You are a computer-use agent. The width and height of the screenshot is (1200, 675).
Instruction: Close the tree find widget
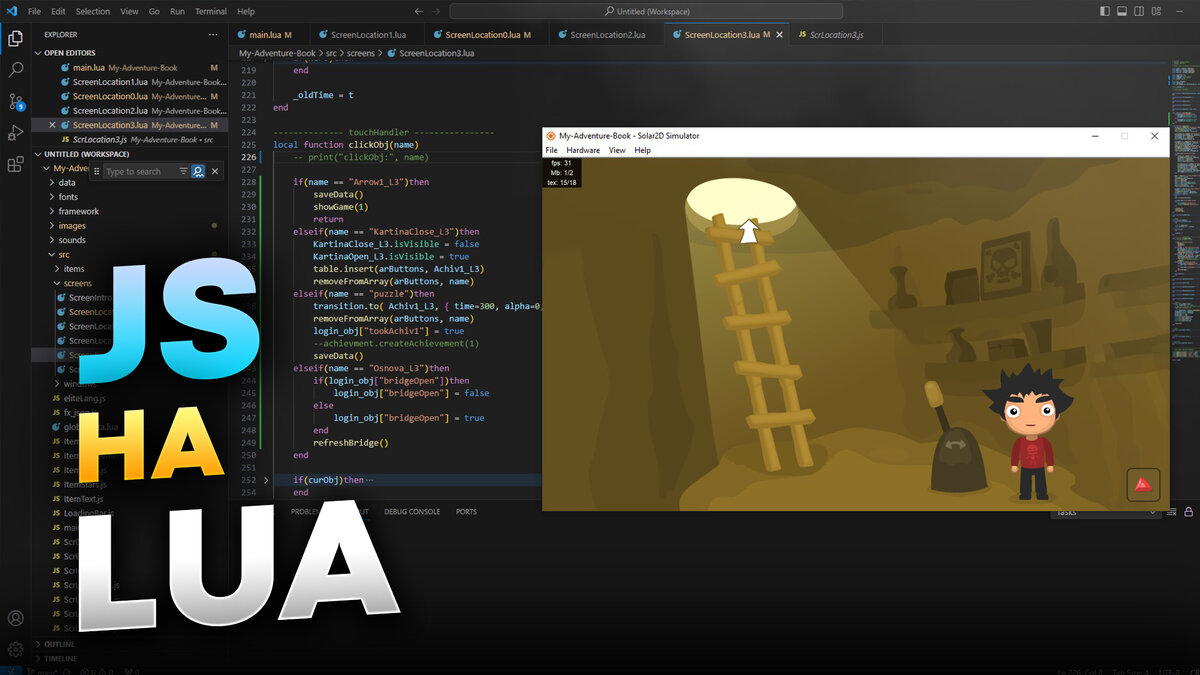(x=215, y=171)
